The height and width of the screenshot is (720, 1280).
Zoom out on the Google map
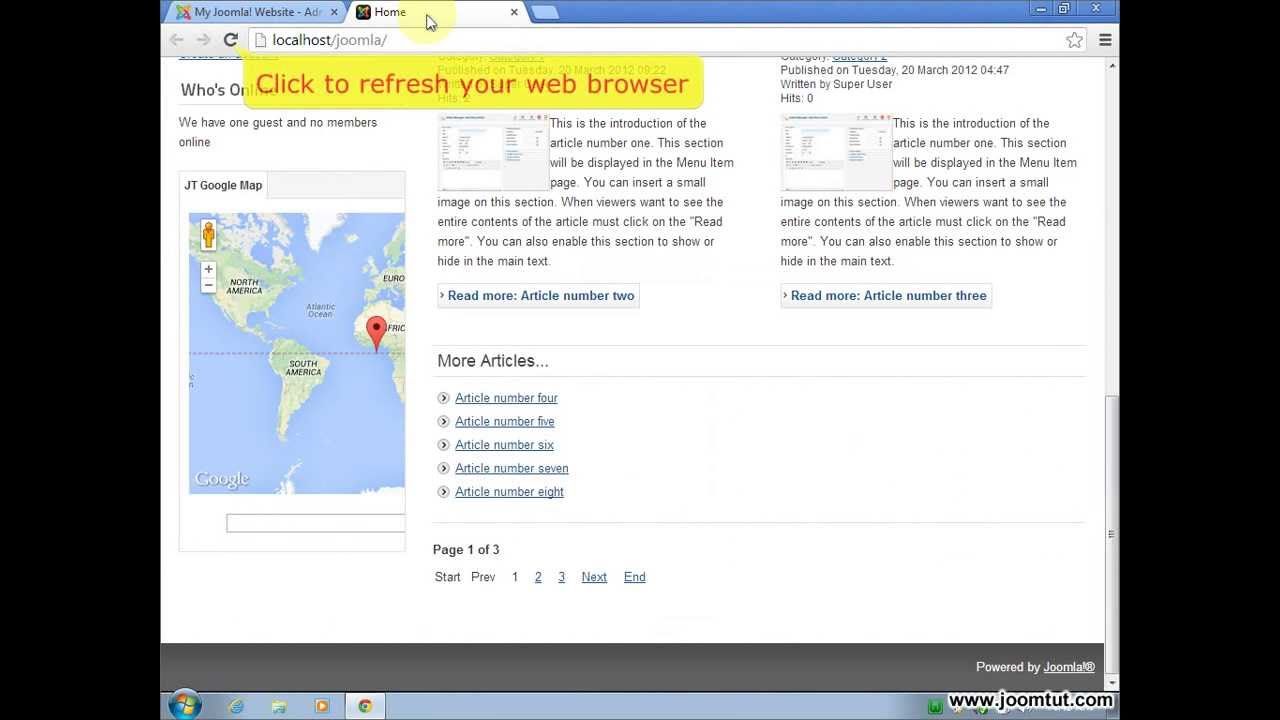click(x=208, y=286)
